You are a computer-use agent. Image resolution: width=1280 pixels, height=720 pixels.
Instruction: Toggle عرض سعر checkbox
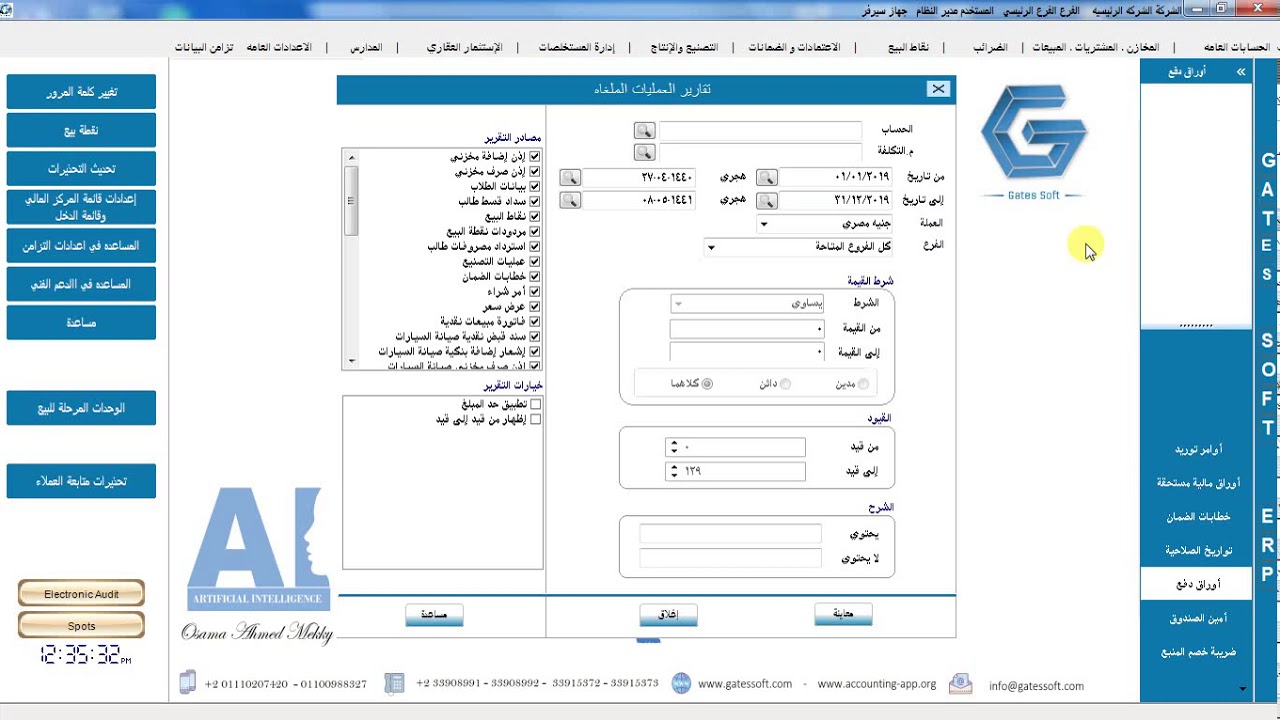pyautogui.click(x=535, y=307)
